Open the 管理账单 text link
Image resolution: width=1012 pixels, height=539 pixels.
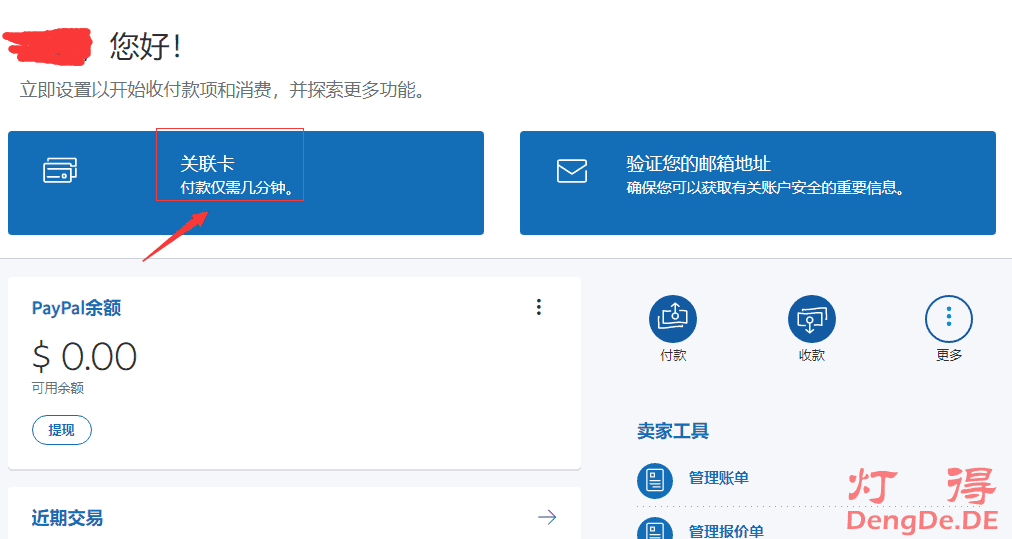coord(718,478)
